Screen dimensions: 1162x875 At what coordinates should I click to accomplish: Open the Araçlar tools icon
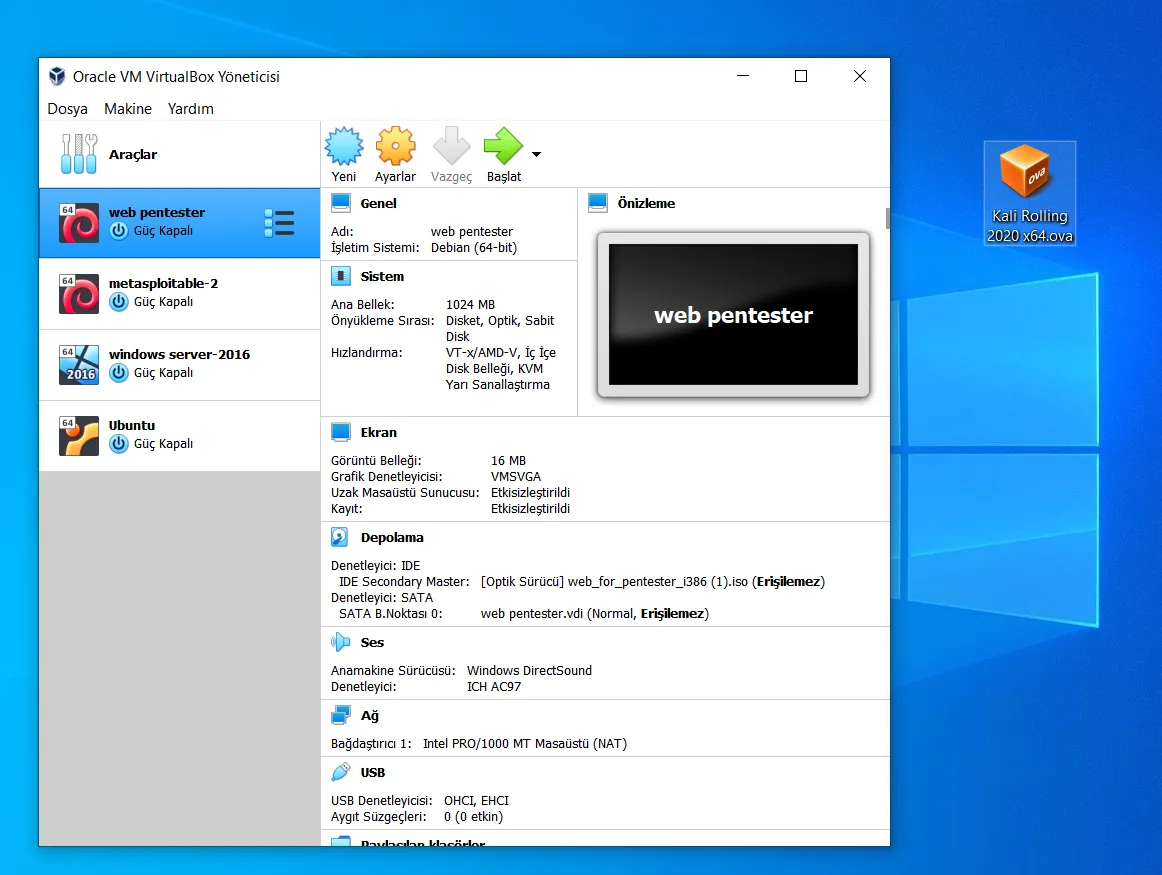79,154
